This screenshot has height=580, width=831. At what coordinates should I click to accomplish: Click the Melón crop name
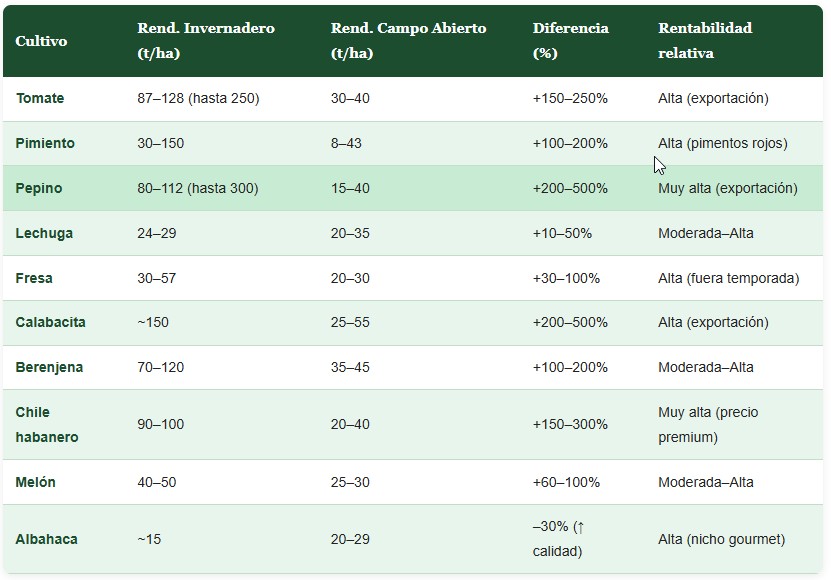click(x=36, y=482)
